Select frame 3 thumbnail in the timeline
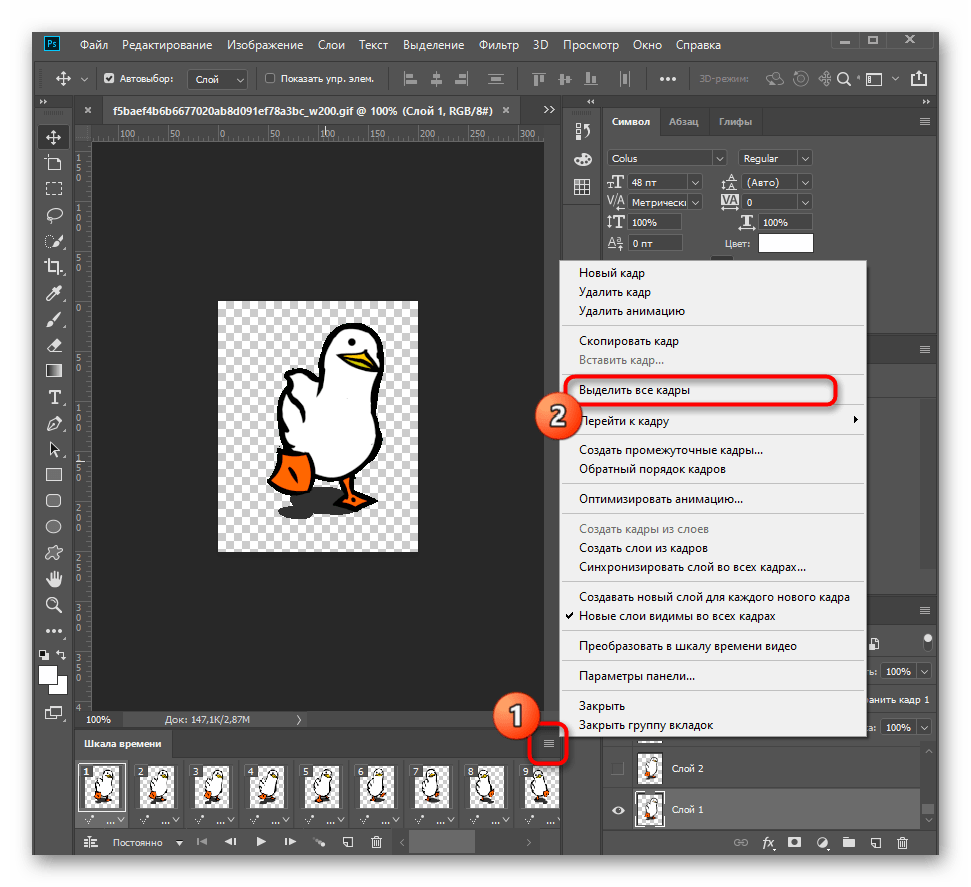The width and height of the screenshot is (971, 887). point(209,787)
